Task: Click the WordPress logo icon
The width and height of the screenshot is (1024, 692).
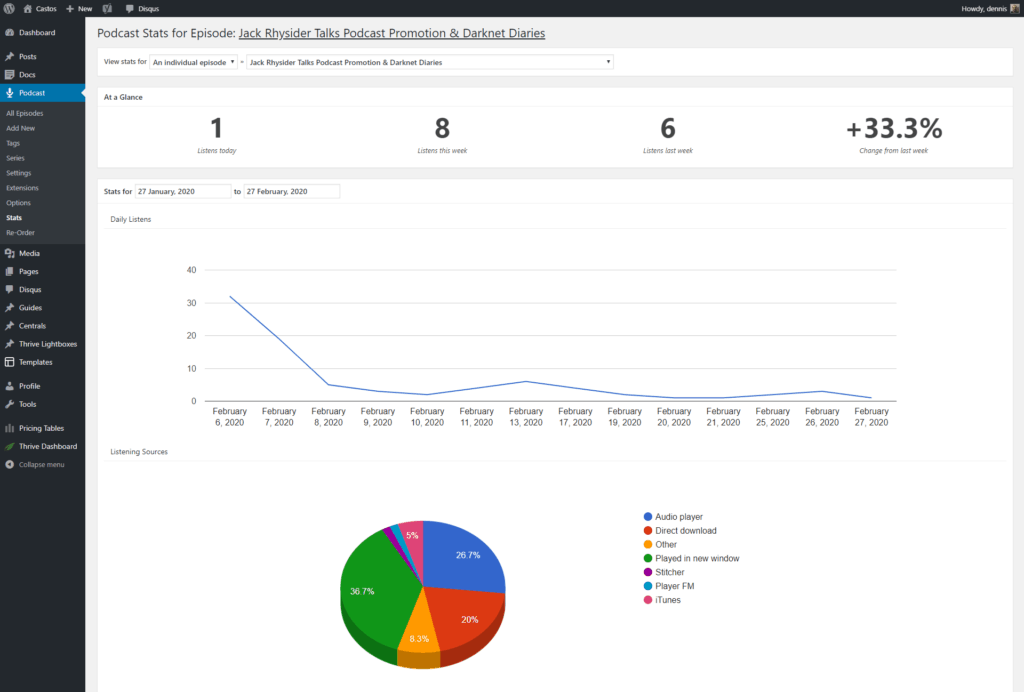Action: click(x=9, y=8)
